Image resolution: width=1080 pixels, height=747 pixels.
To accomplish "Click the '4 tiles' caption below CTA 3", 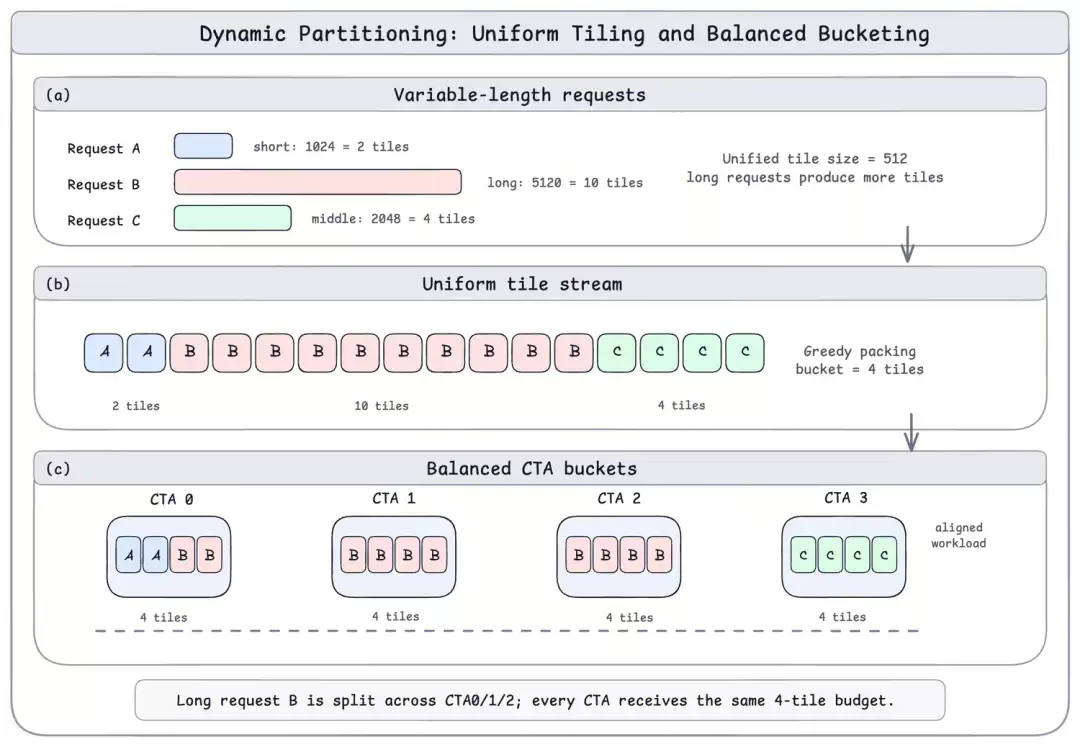I will point(842,617).
